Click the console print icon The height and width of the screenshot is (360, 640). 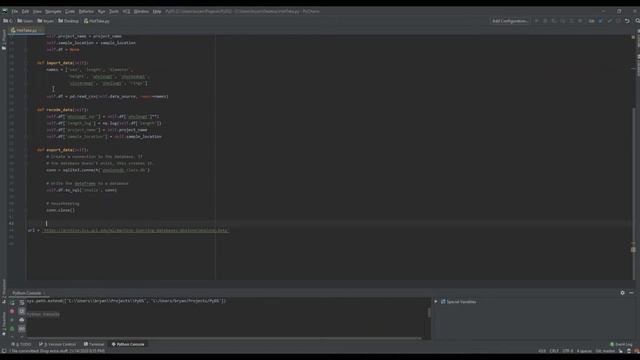[22, 320]
